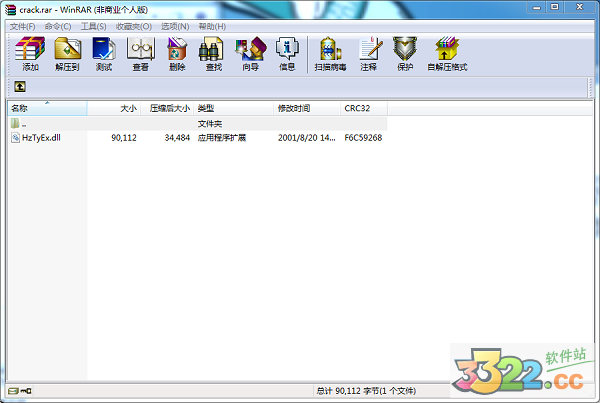The height and width of the screenshot is (403, 600).
Task: Sort by the 大小 column header
Action: tap(114, 108)
